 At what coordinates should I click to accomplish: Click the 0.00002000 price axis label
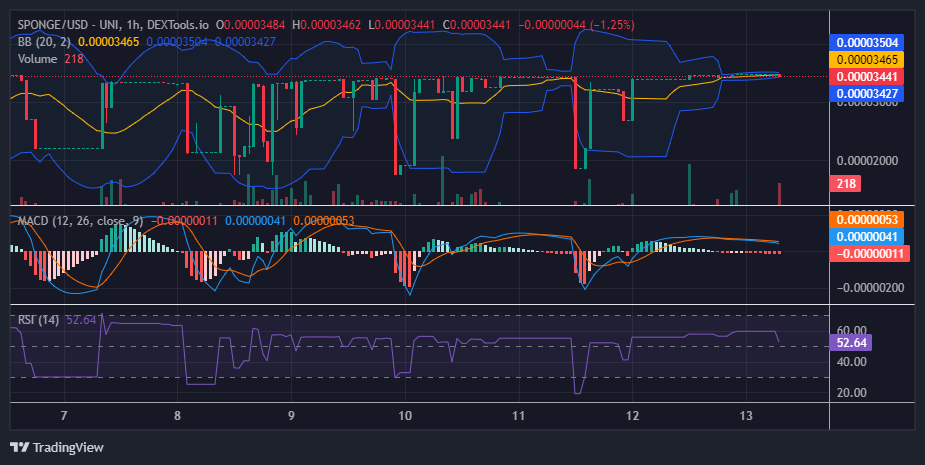point(867,161)
